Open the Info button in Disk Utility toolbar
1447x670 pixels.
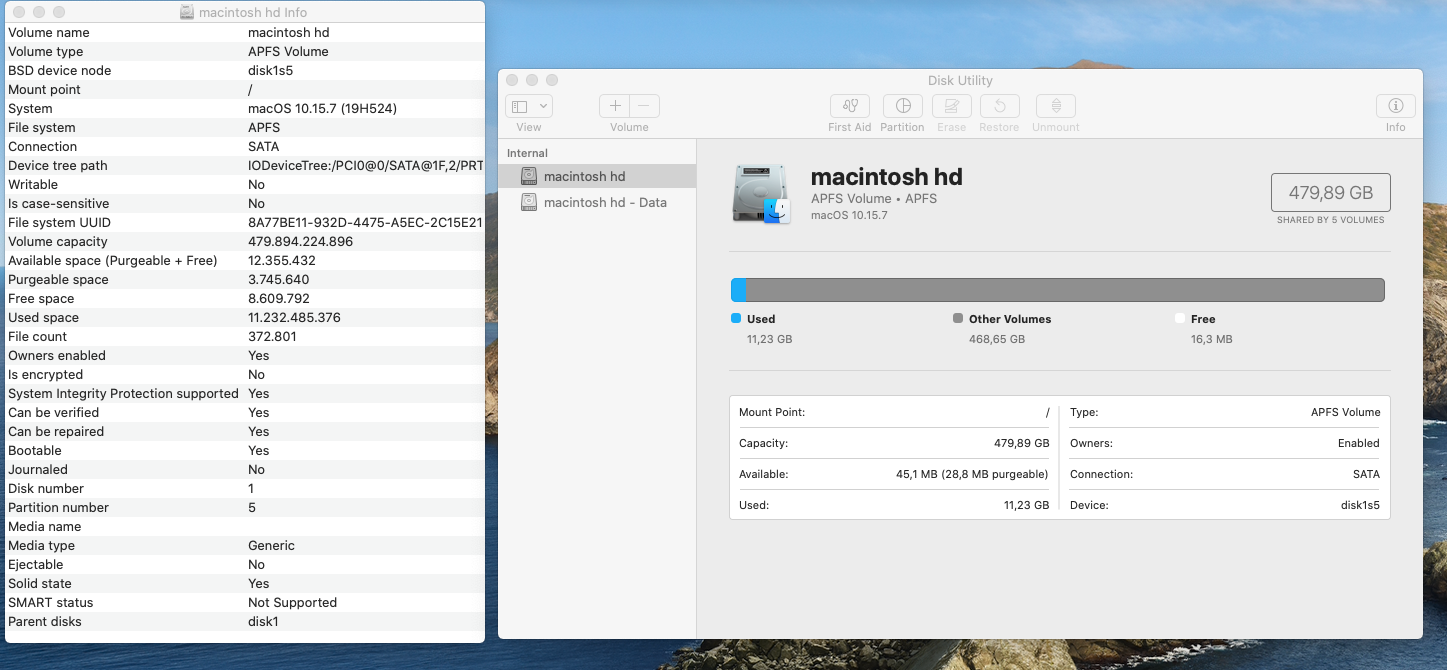pyautogui.click(x=1396, y=106)
